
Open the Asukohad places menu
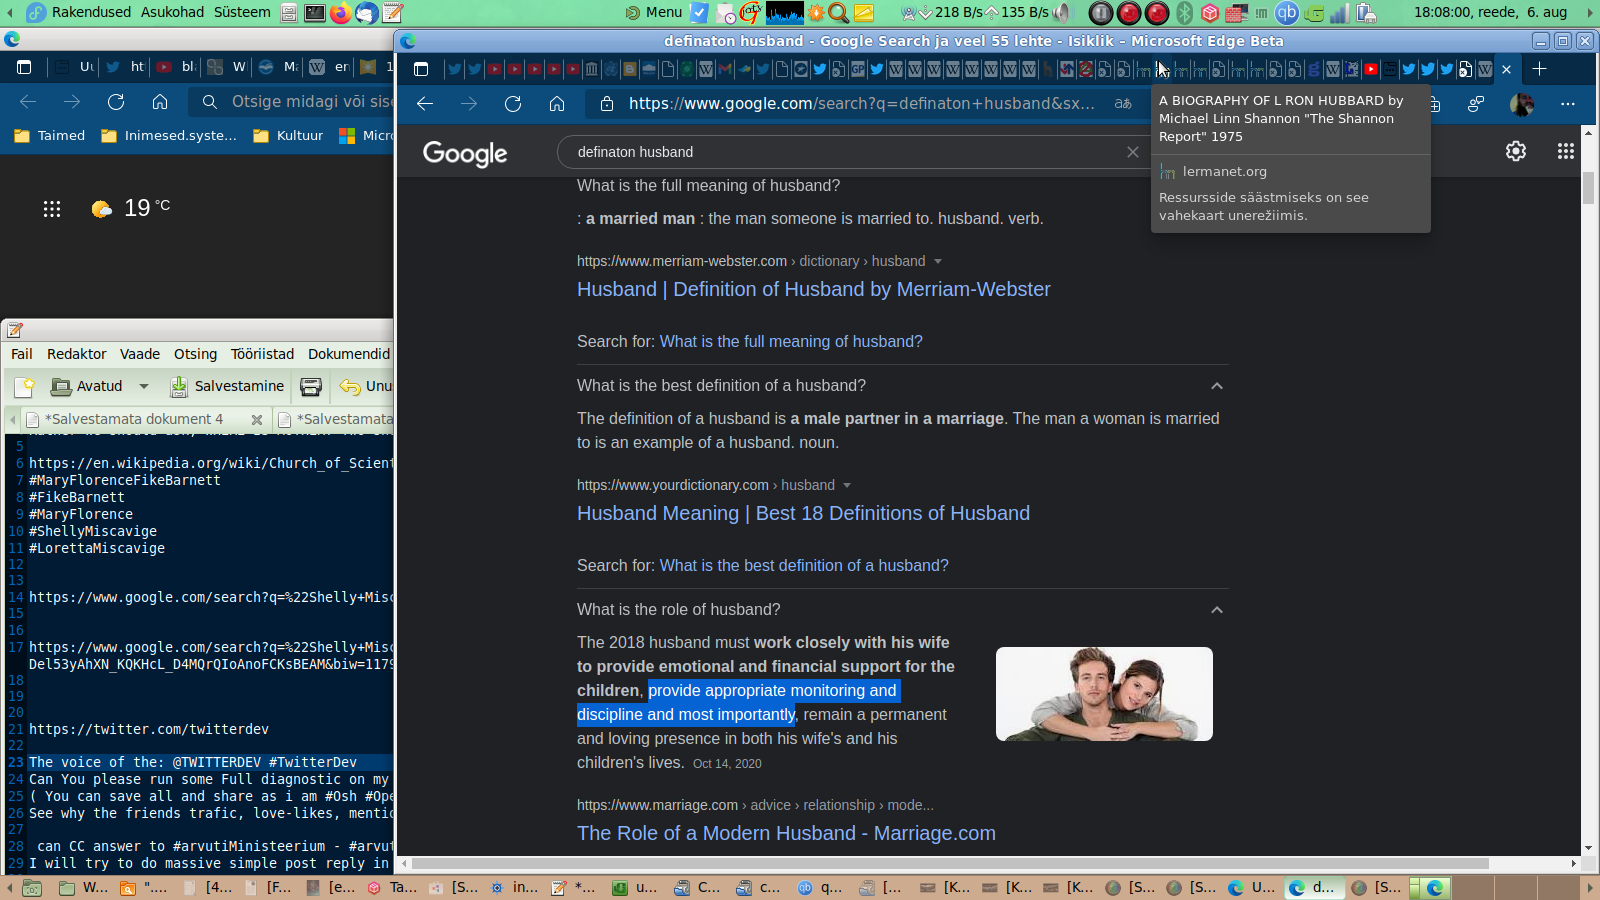(172, 12)
